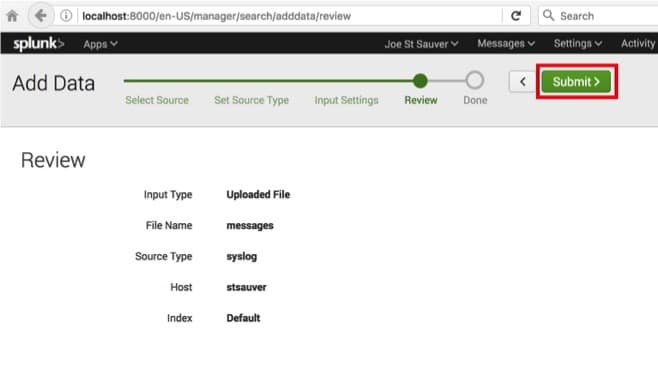Expand the Joe St Sauver user menu
The image size is (658, 366).
pos(421,44)
